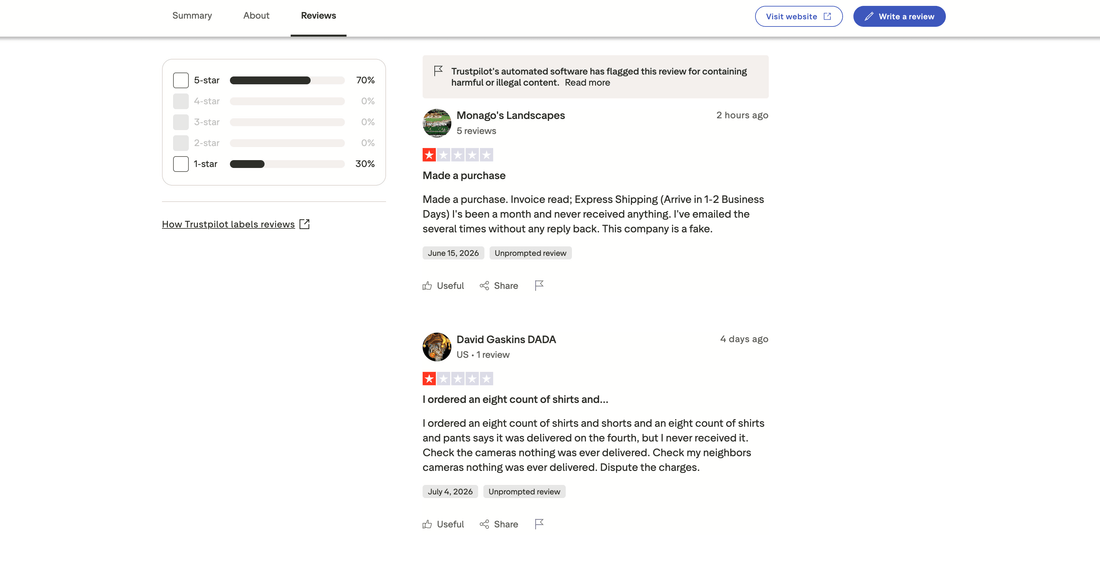The image size is (1100, 564).
Task: Open the 'I ordered an eight count' review title
Action: tap(515, 400)
